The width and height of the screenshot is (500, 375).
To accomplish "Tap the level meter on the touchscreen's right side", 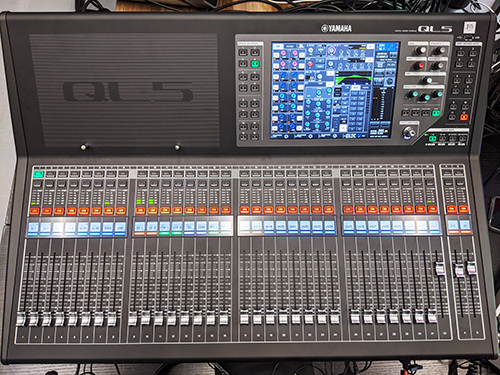I will pos(381,103).
